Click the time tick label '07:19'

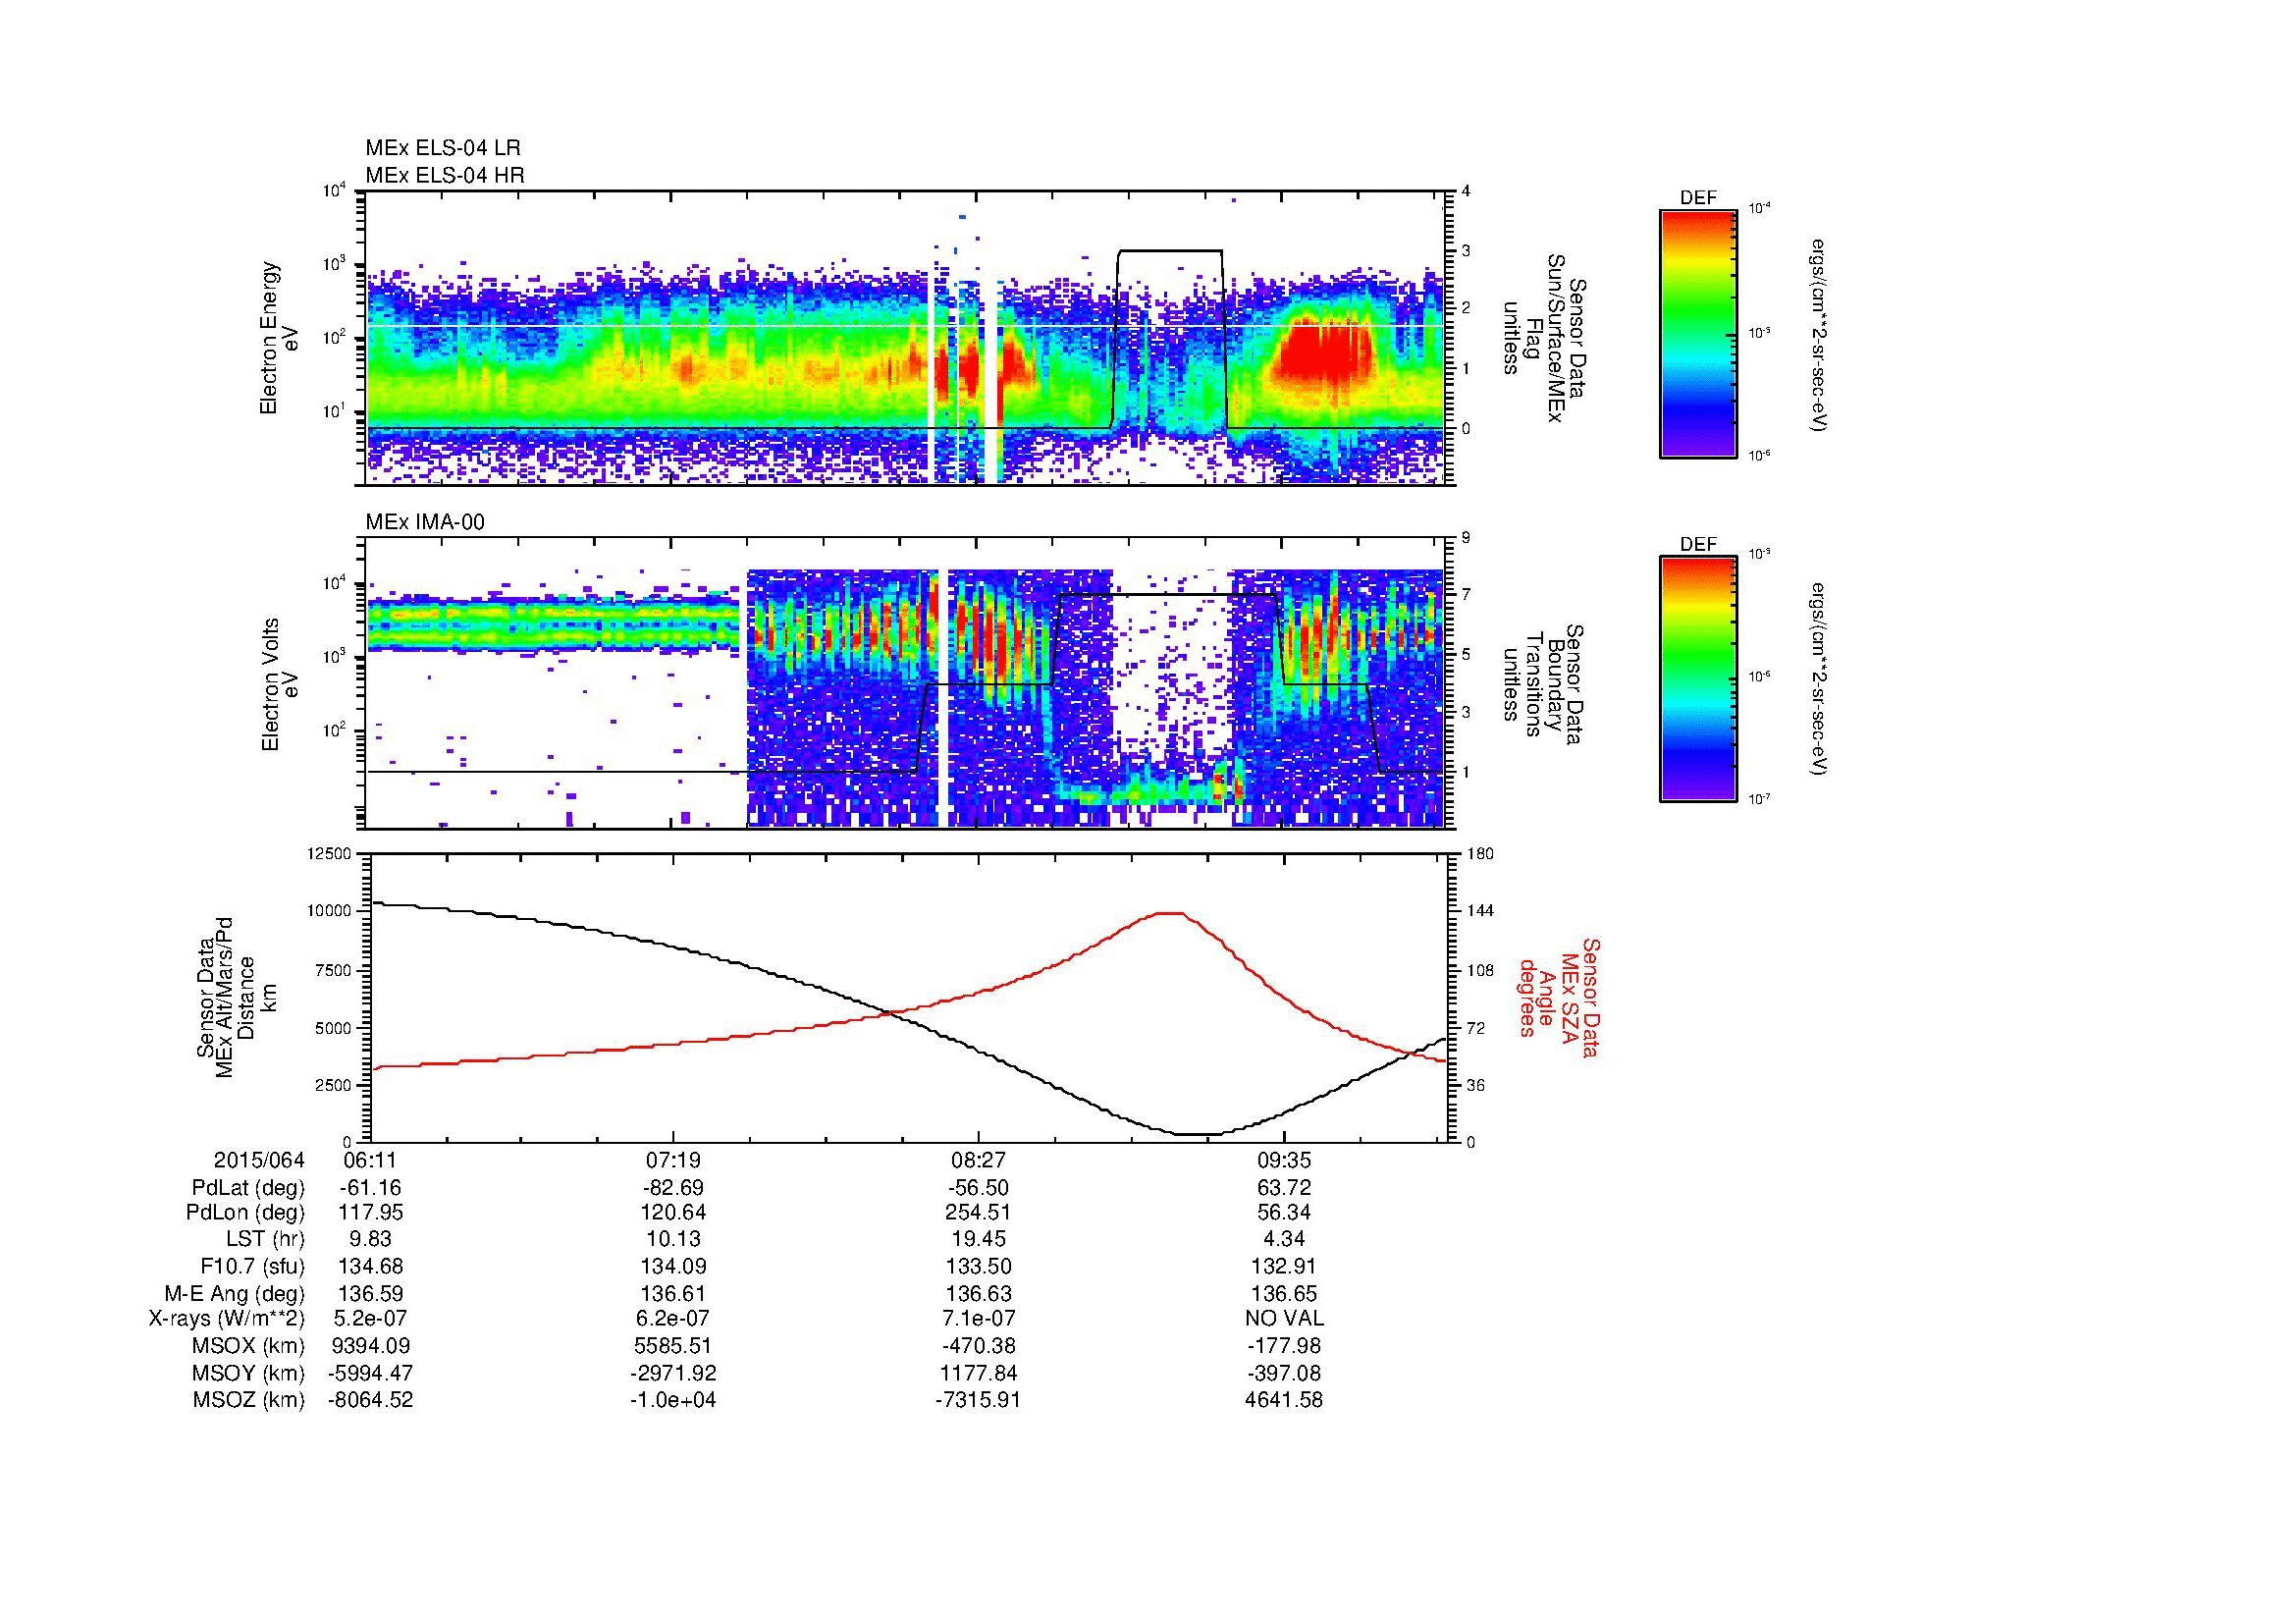[x=673, y=1160]
